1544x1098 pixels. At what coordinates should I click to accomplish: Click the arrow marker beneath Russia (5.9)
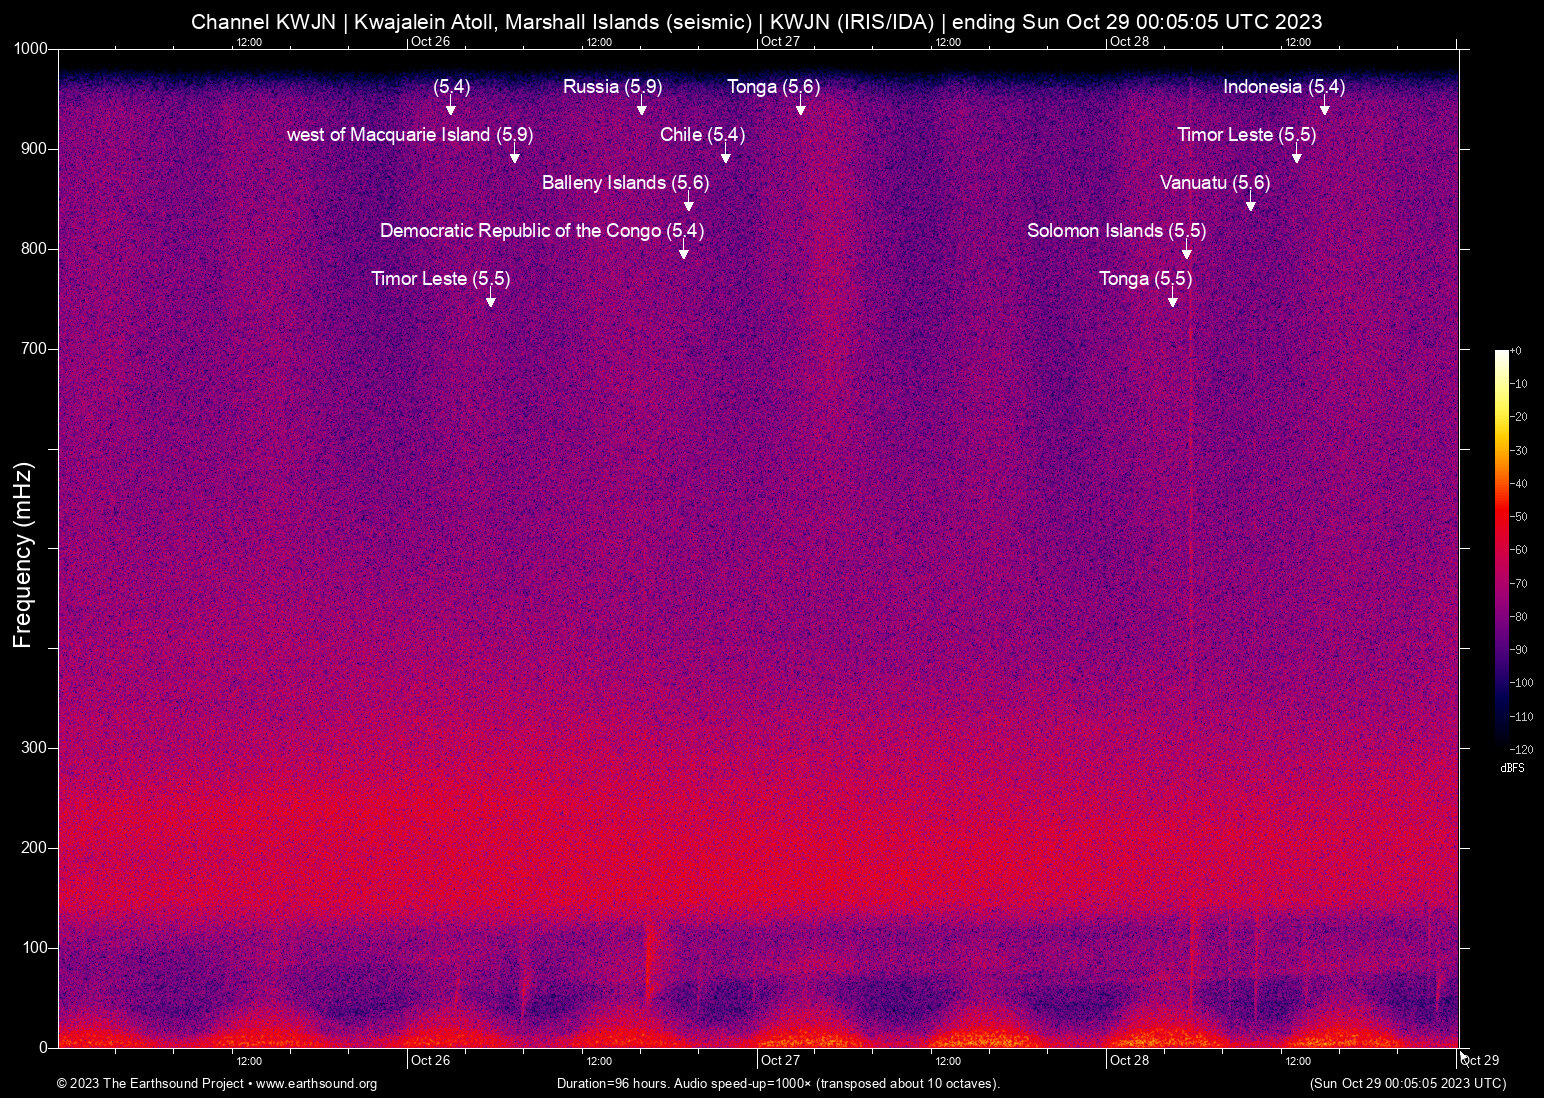642,108
